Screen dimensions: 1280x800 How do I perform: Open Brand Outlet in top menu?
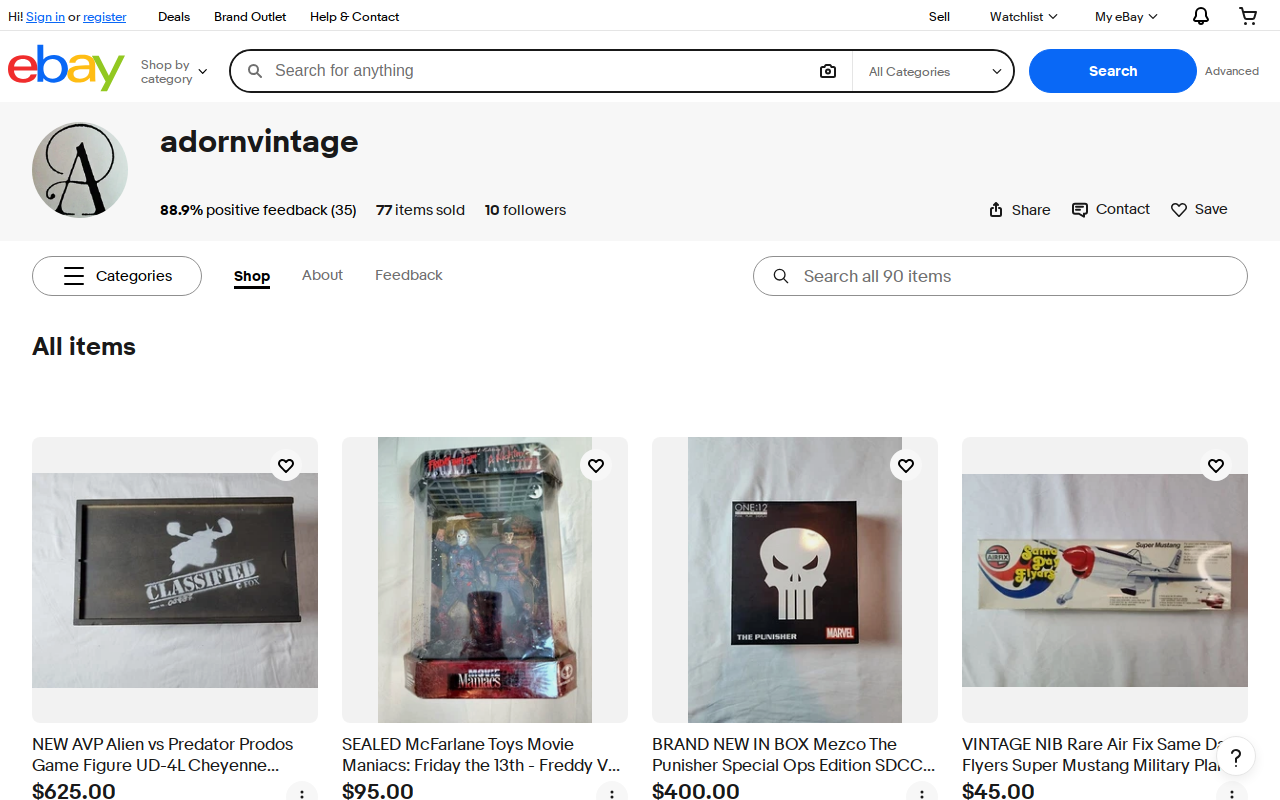point(250,16)
